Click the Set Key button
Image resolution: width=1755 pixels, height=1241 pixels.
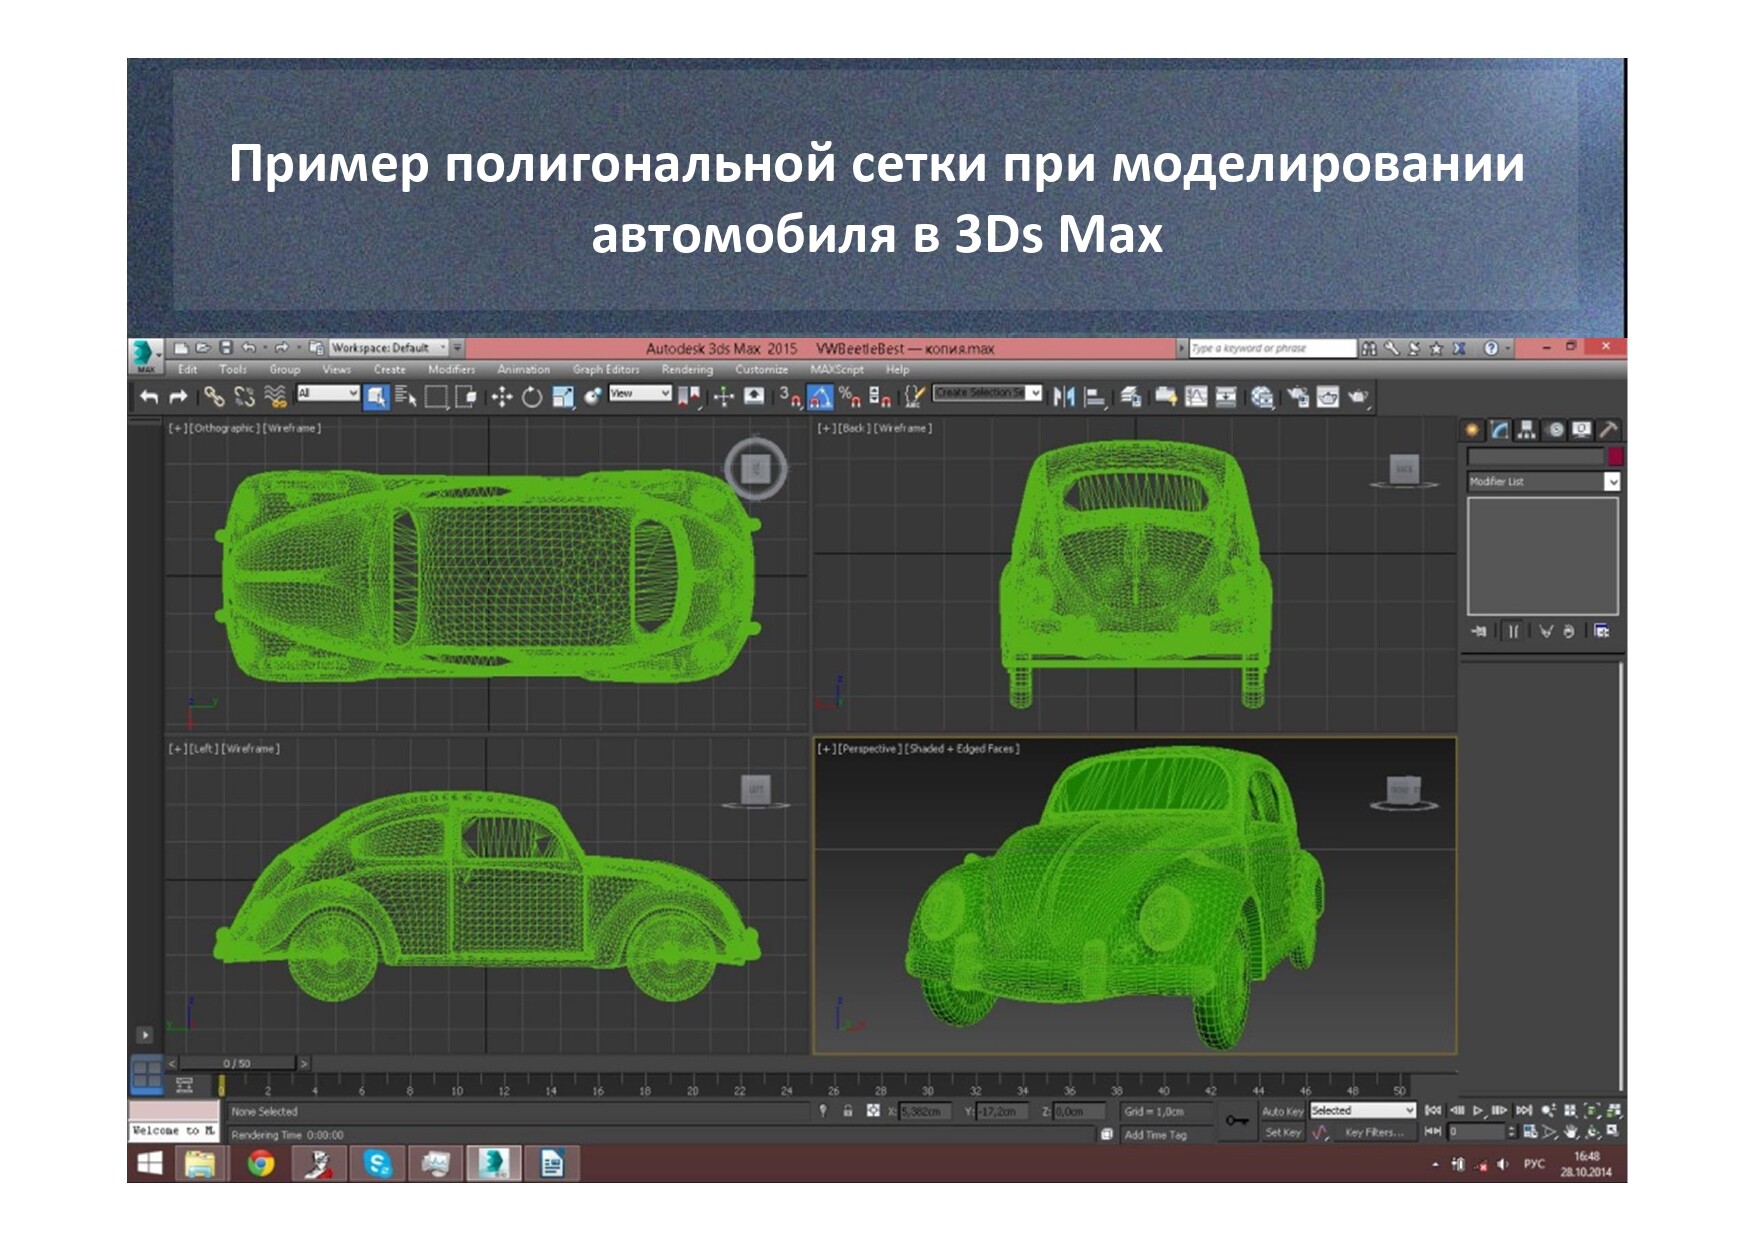tap(1282, 1133)
